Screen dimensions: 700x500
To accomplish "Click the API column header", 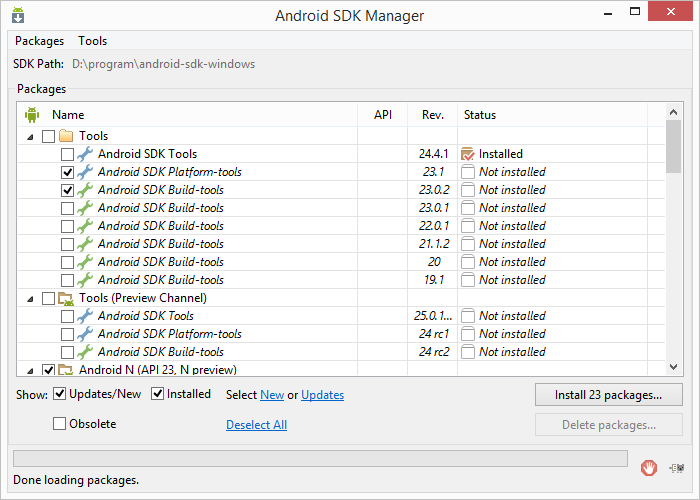I will pyautogui.click(x=383, y=115).
